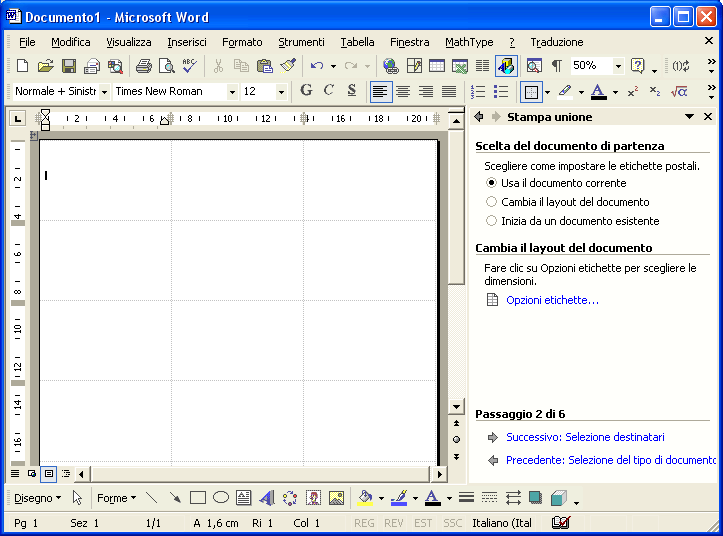723x536 pixels.
Task: Align text to the left
Action: coord(381,92)
